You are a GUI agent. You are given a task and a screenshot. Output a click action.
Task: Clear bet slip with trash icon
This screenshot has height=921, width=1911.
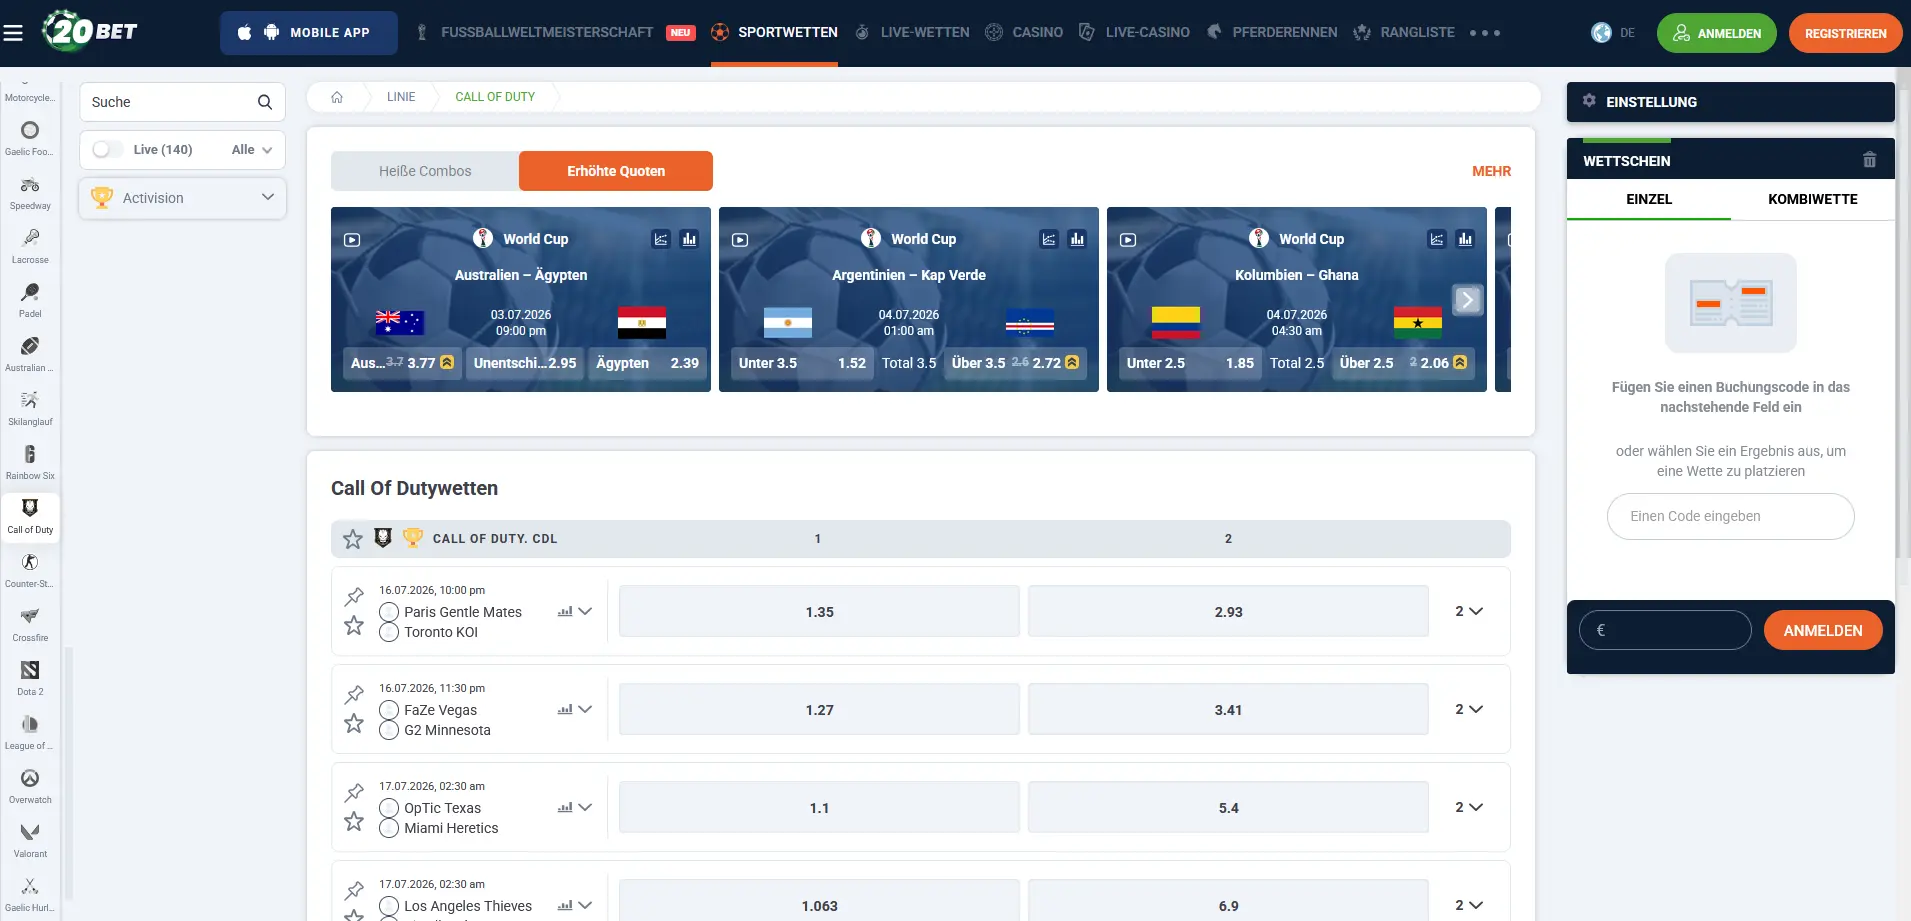pyautogui.click(x=1869, y=160)
